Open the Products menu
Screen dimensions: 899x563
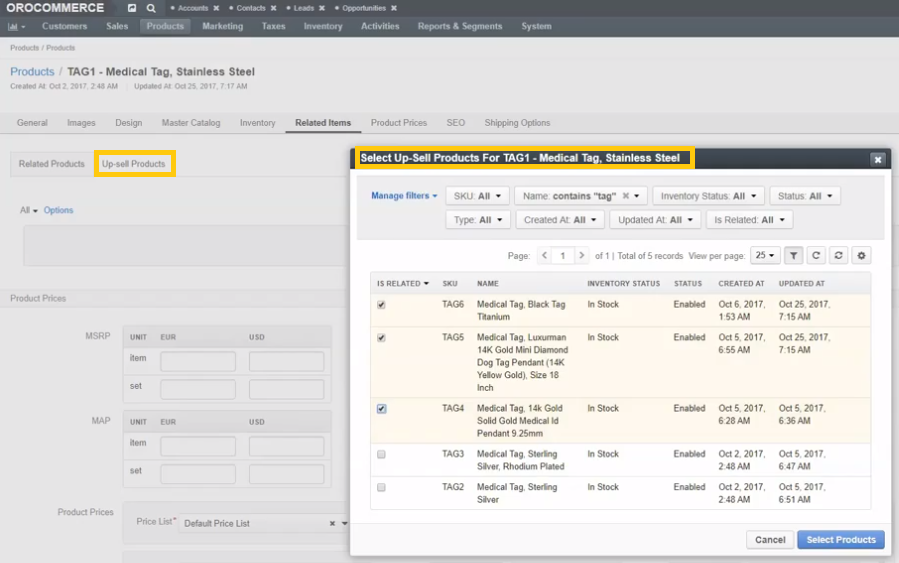(x=165, y=26)
